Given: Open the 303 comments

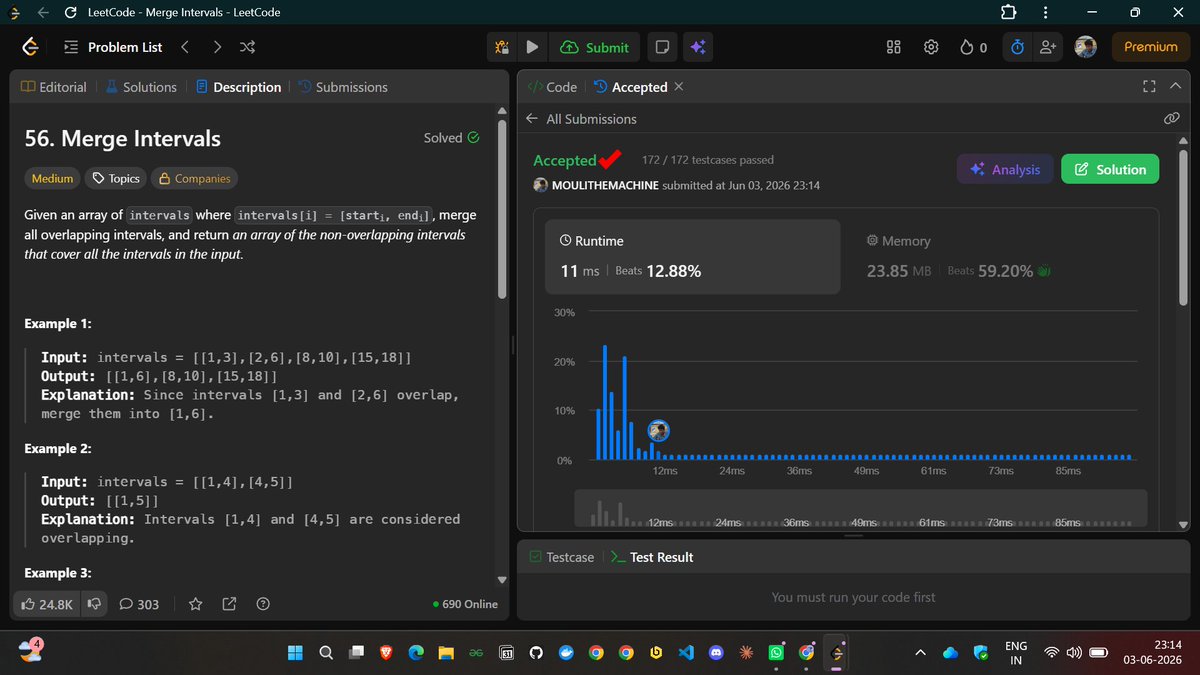Looking at the screenshot, I should tap(138, 604).
